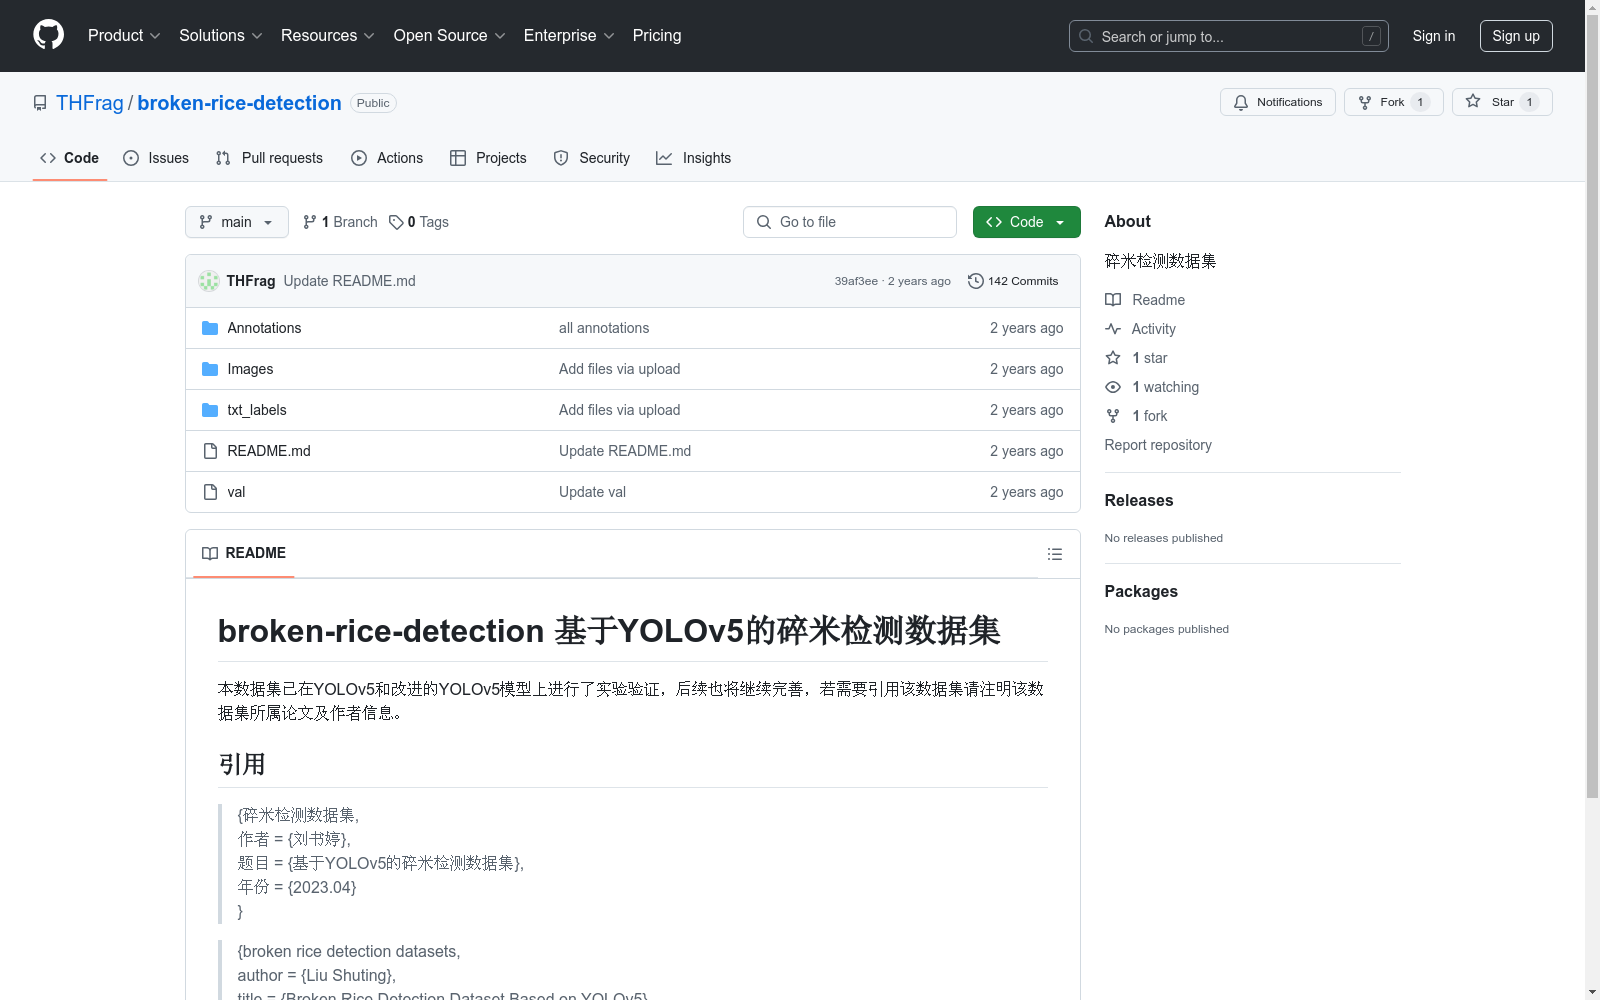Viewport: 1600px width, 1000px height.
Task: Click the Security shield icon
Action: tap(561, 158)
